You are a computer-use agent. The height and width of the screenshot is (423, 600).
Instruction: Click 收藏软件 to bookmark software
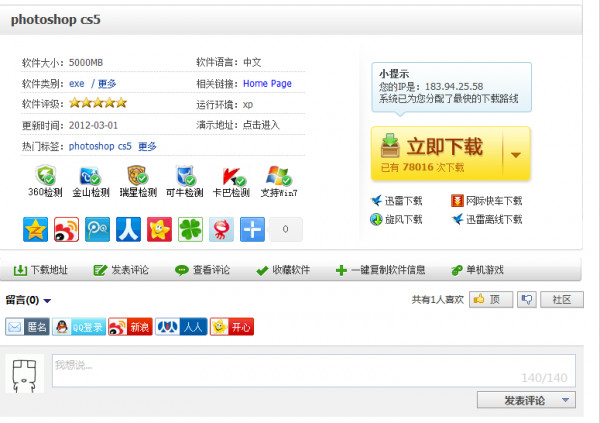pyautogui.click(x=283, y=270)
